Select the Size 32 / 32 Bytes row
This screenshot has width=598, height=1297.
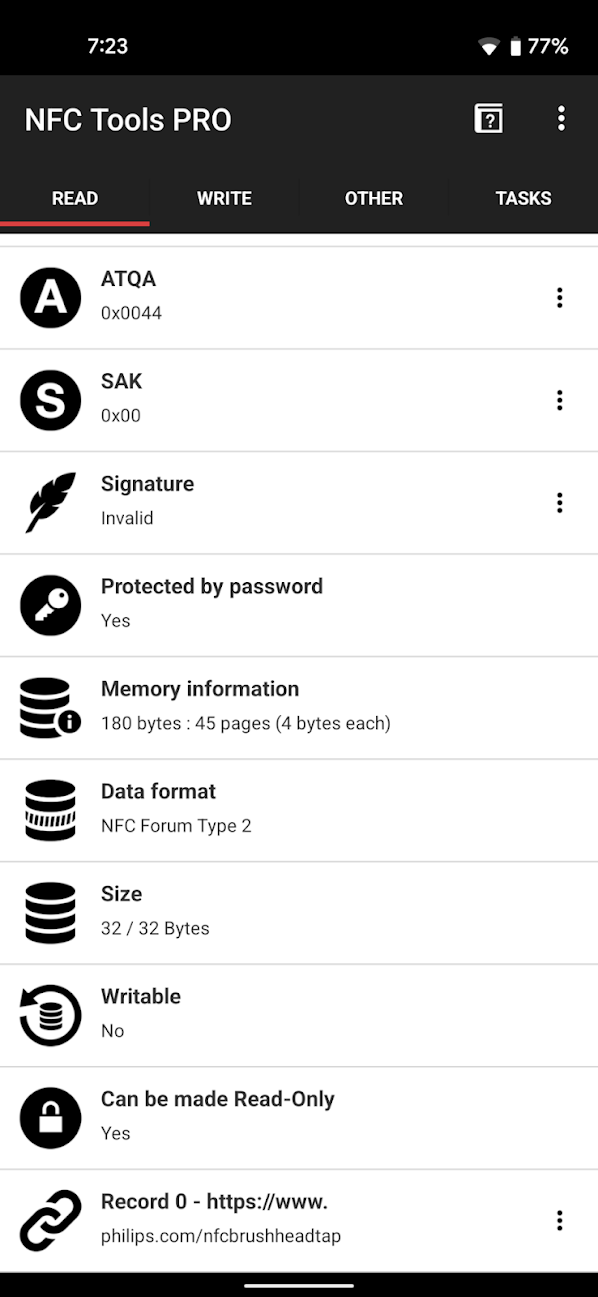coord(299,913)
